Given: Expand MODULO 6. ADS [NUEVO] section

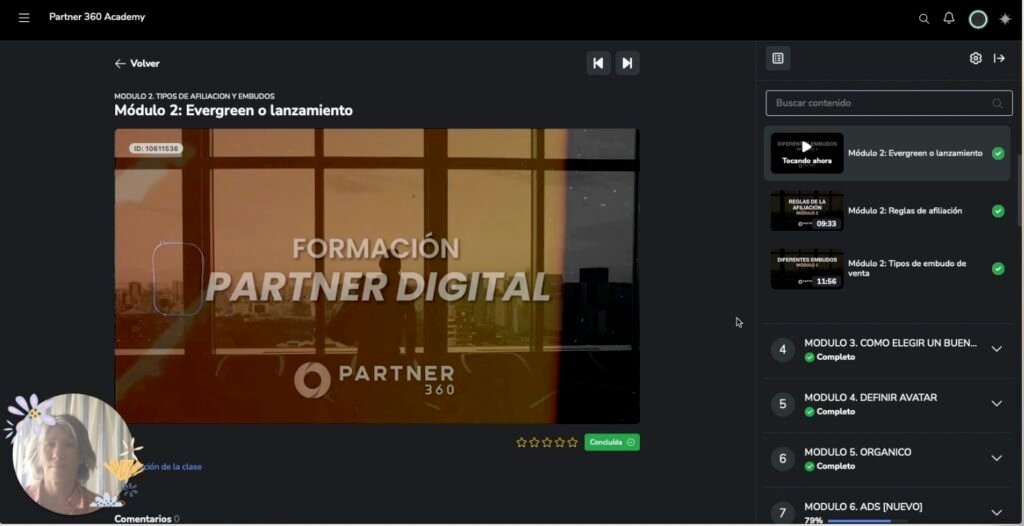Looking at the screenshot, I should pos(997,512).
